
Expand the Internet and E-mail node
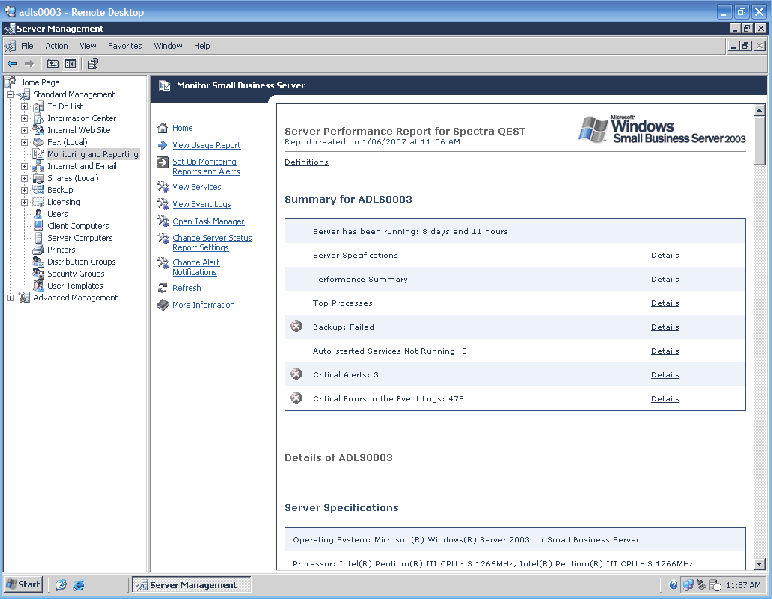24,166
